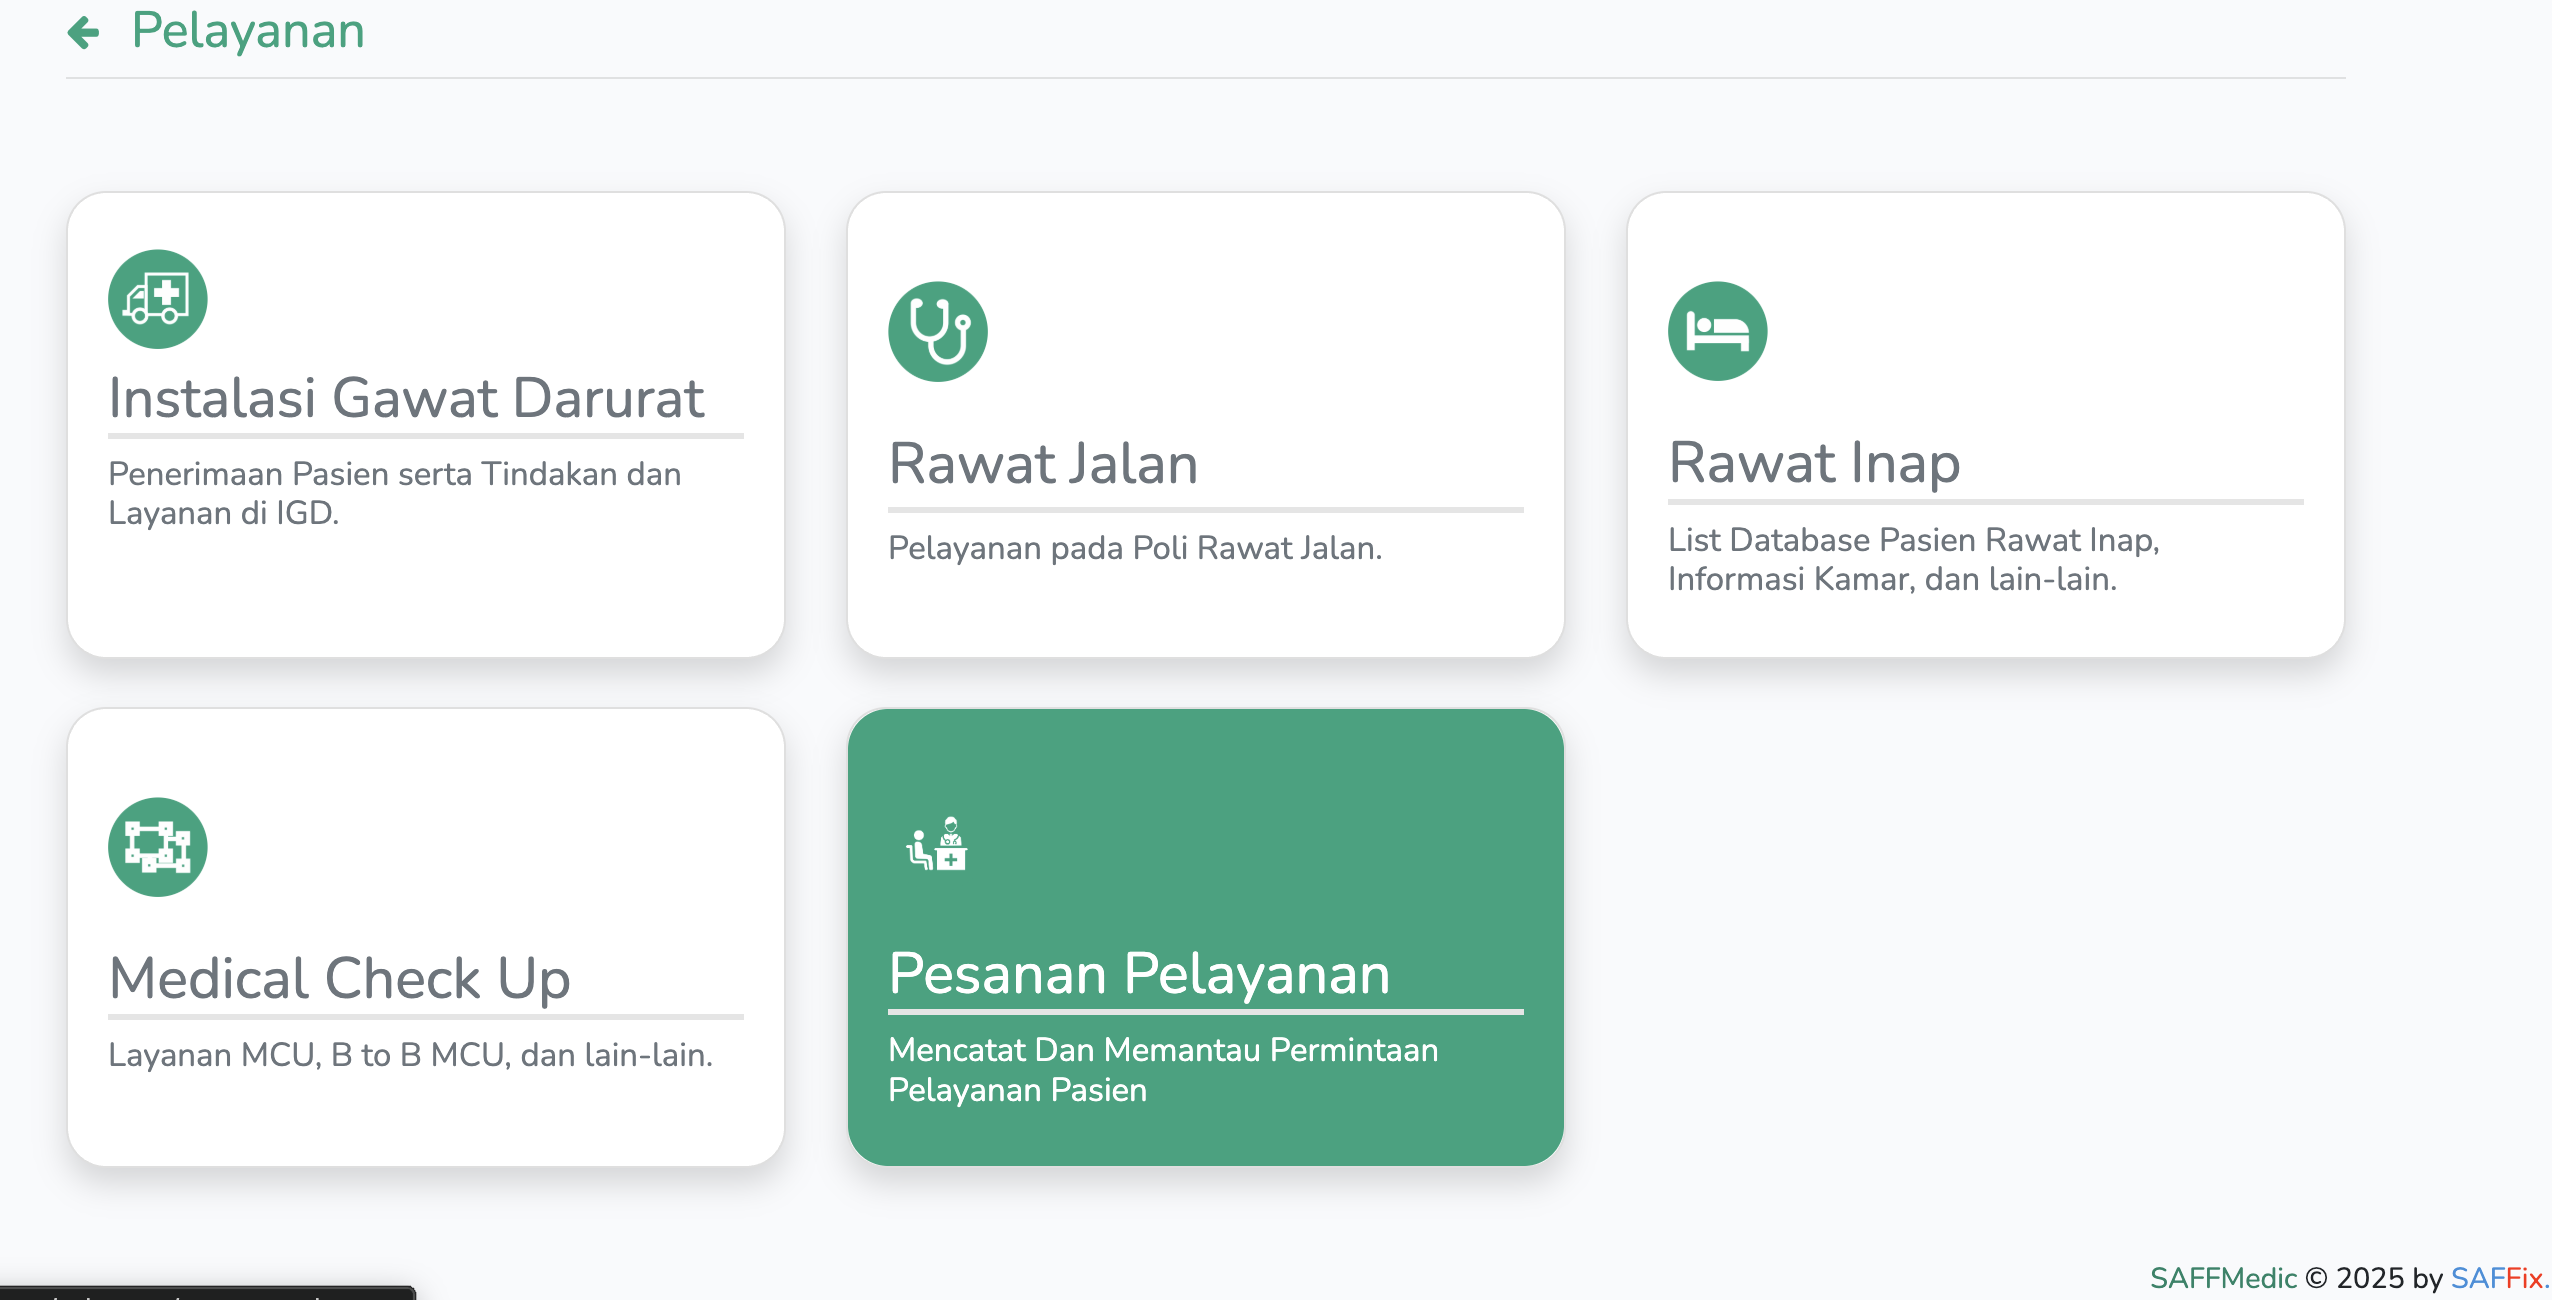Click 'Layanan MCU, B to B MCU' text
The width and height of the screenshot is (2552, 1300).
(410, 1055)
